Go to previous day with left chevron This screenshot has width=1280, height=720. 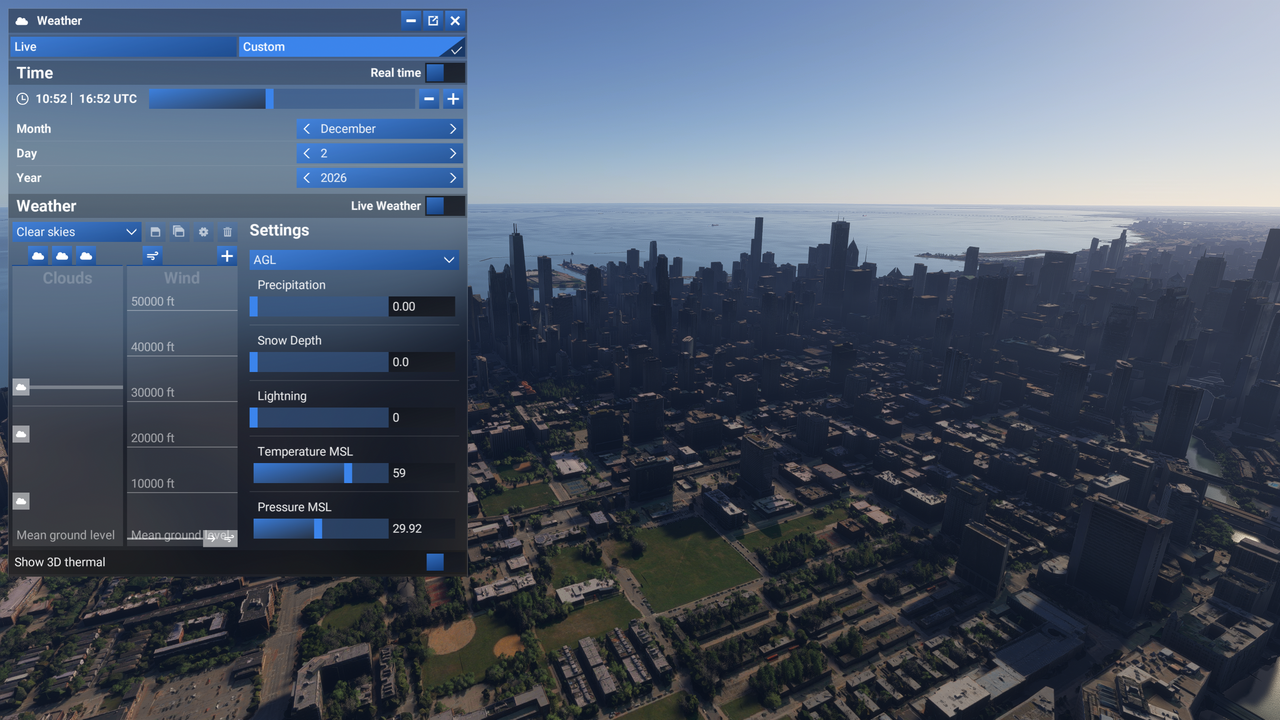coord(307,154)
